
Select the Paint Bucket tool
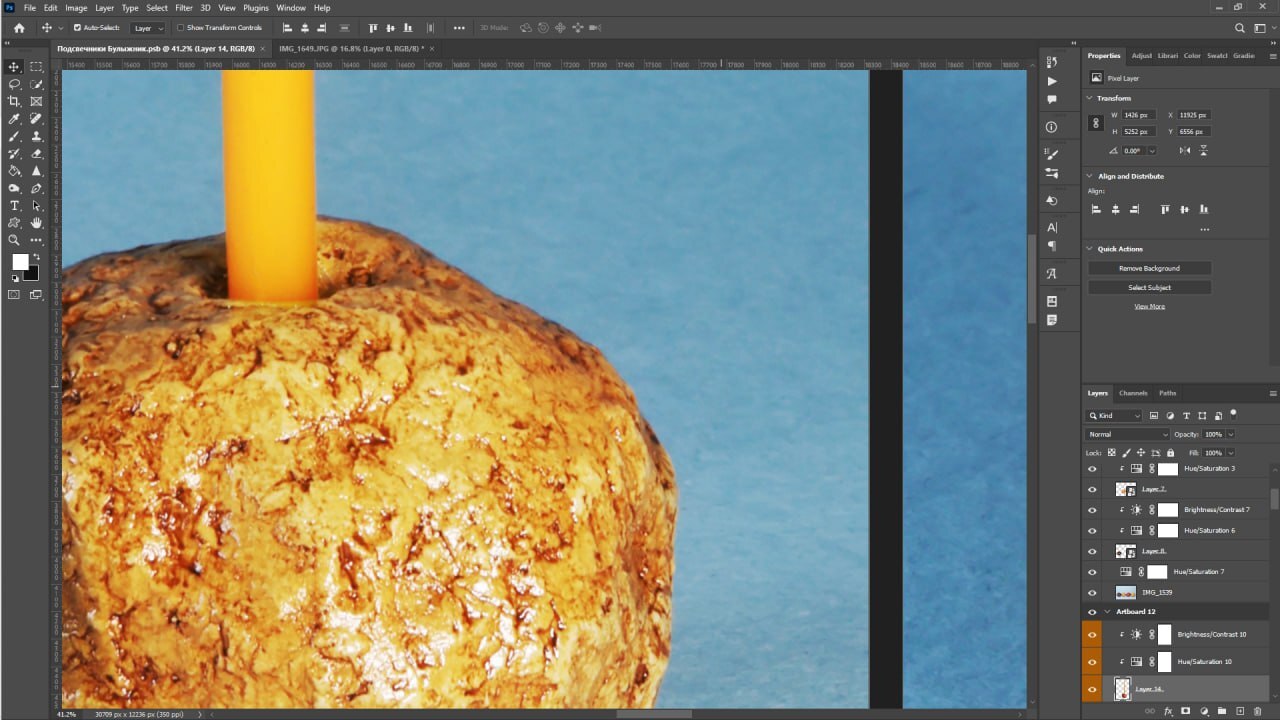click(14, 171)
